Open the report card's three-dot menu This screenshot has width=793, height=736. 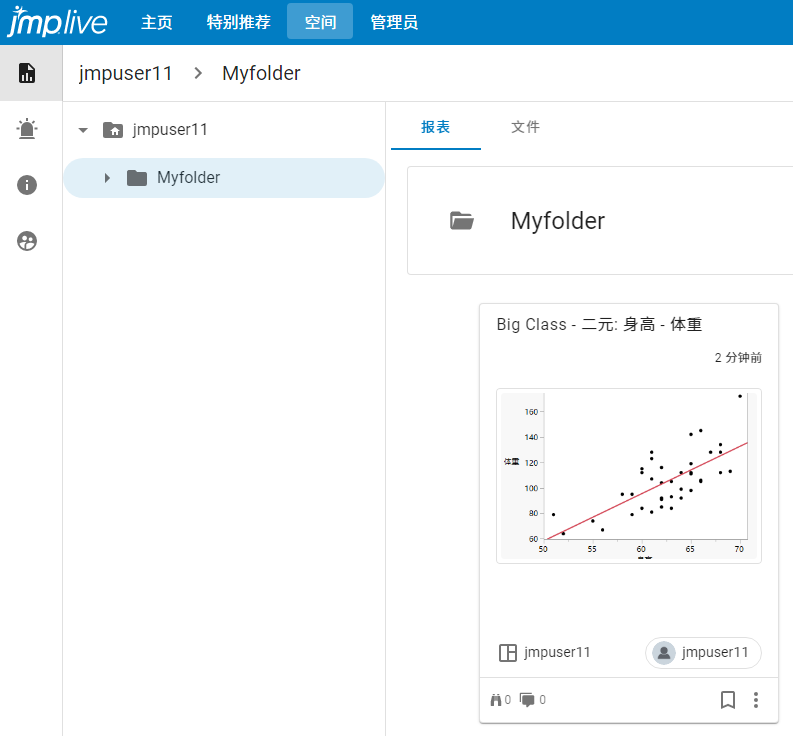click(756, 700)
